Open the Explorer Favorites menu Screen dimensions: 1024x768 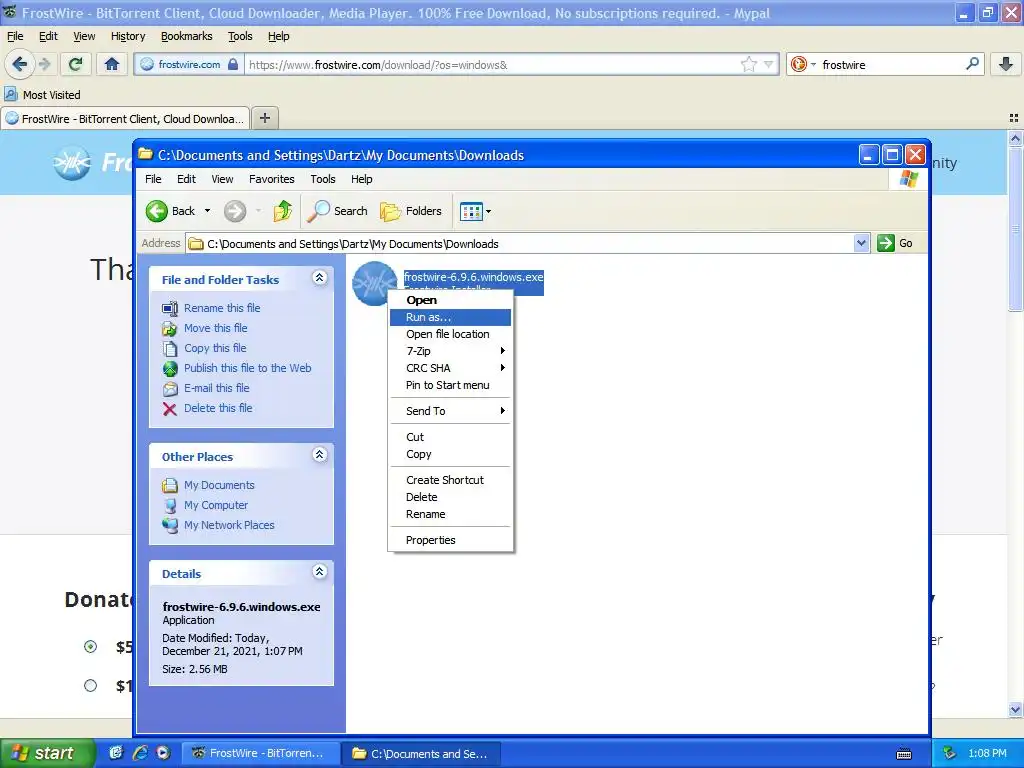pyautogui.click(x=271, y=179)
